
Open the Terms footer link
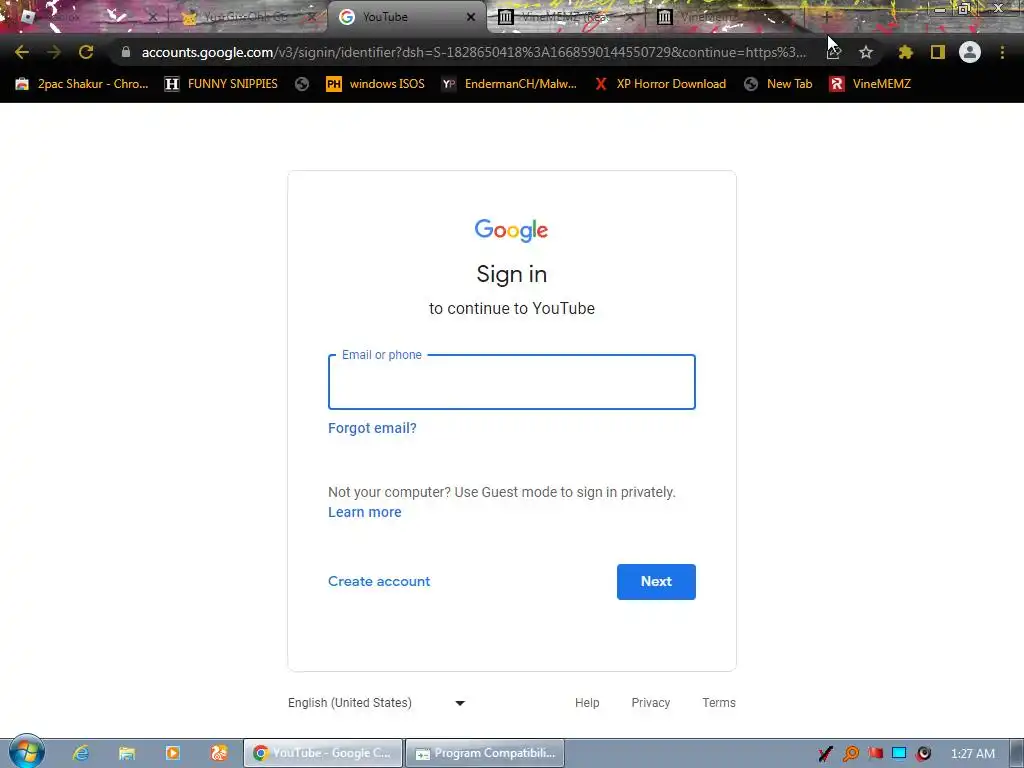(719, 703)
